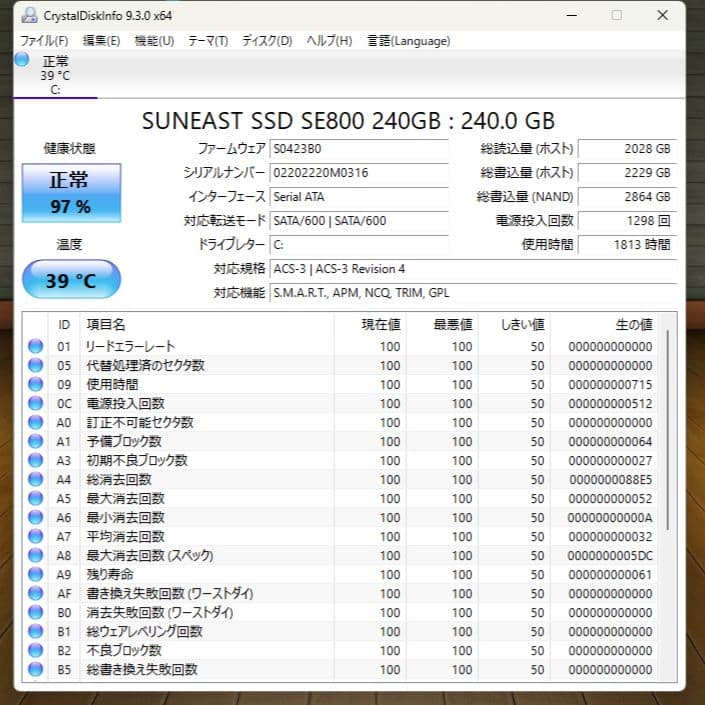Click the 正常 97 % health status button
Viewport: 705px width, 705px height.
[71, 193]
